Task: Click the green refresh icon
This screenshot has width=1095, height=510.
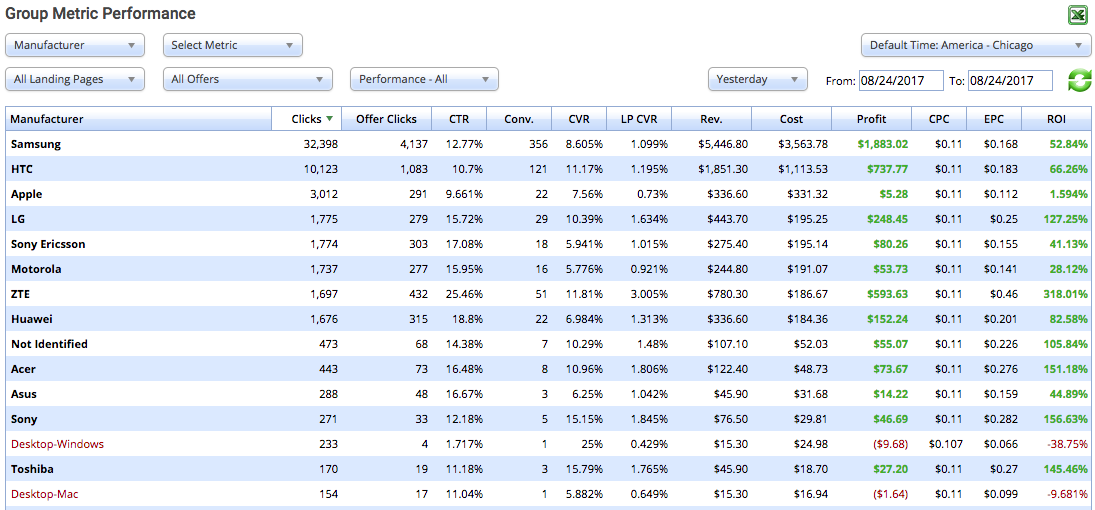Action: click(1079, 80)
